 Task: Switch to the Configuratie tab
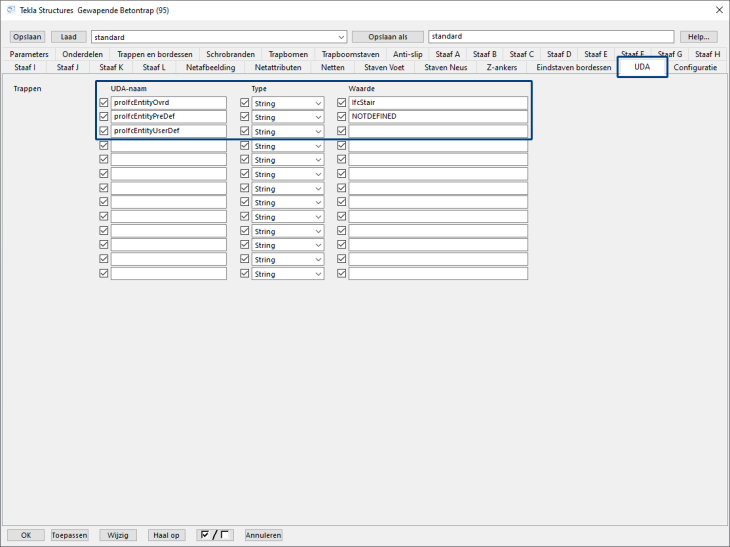(695, 68)
